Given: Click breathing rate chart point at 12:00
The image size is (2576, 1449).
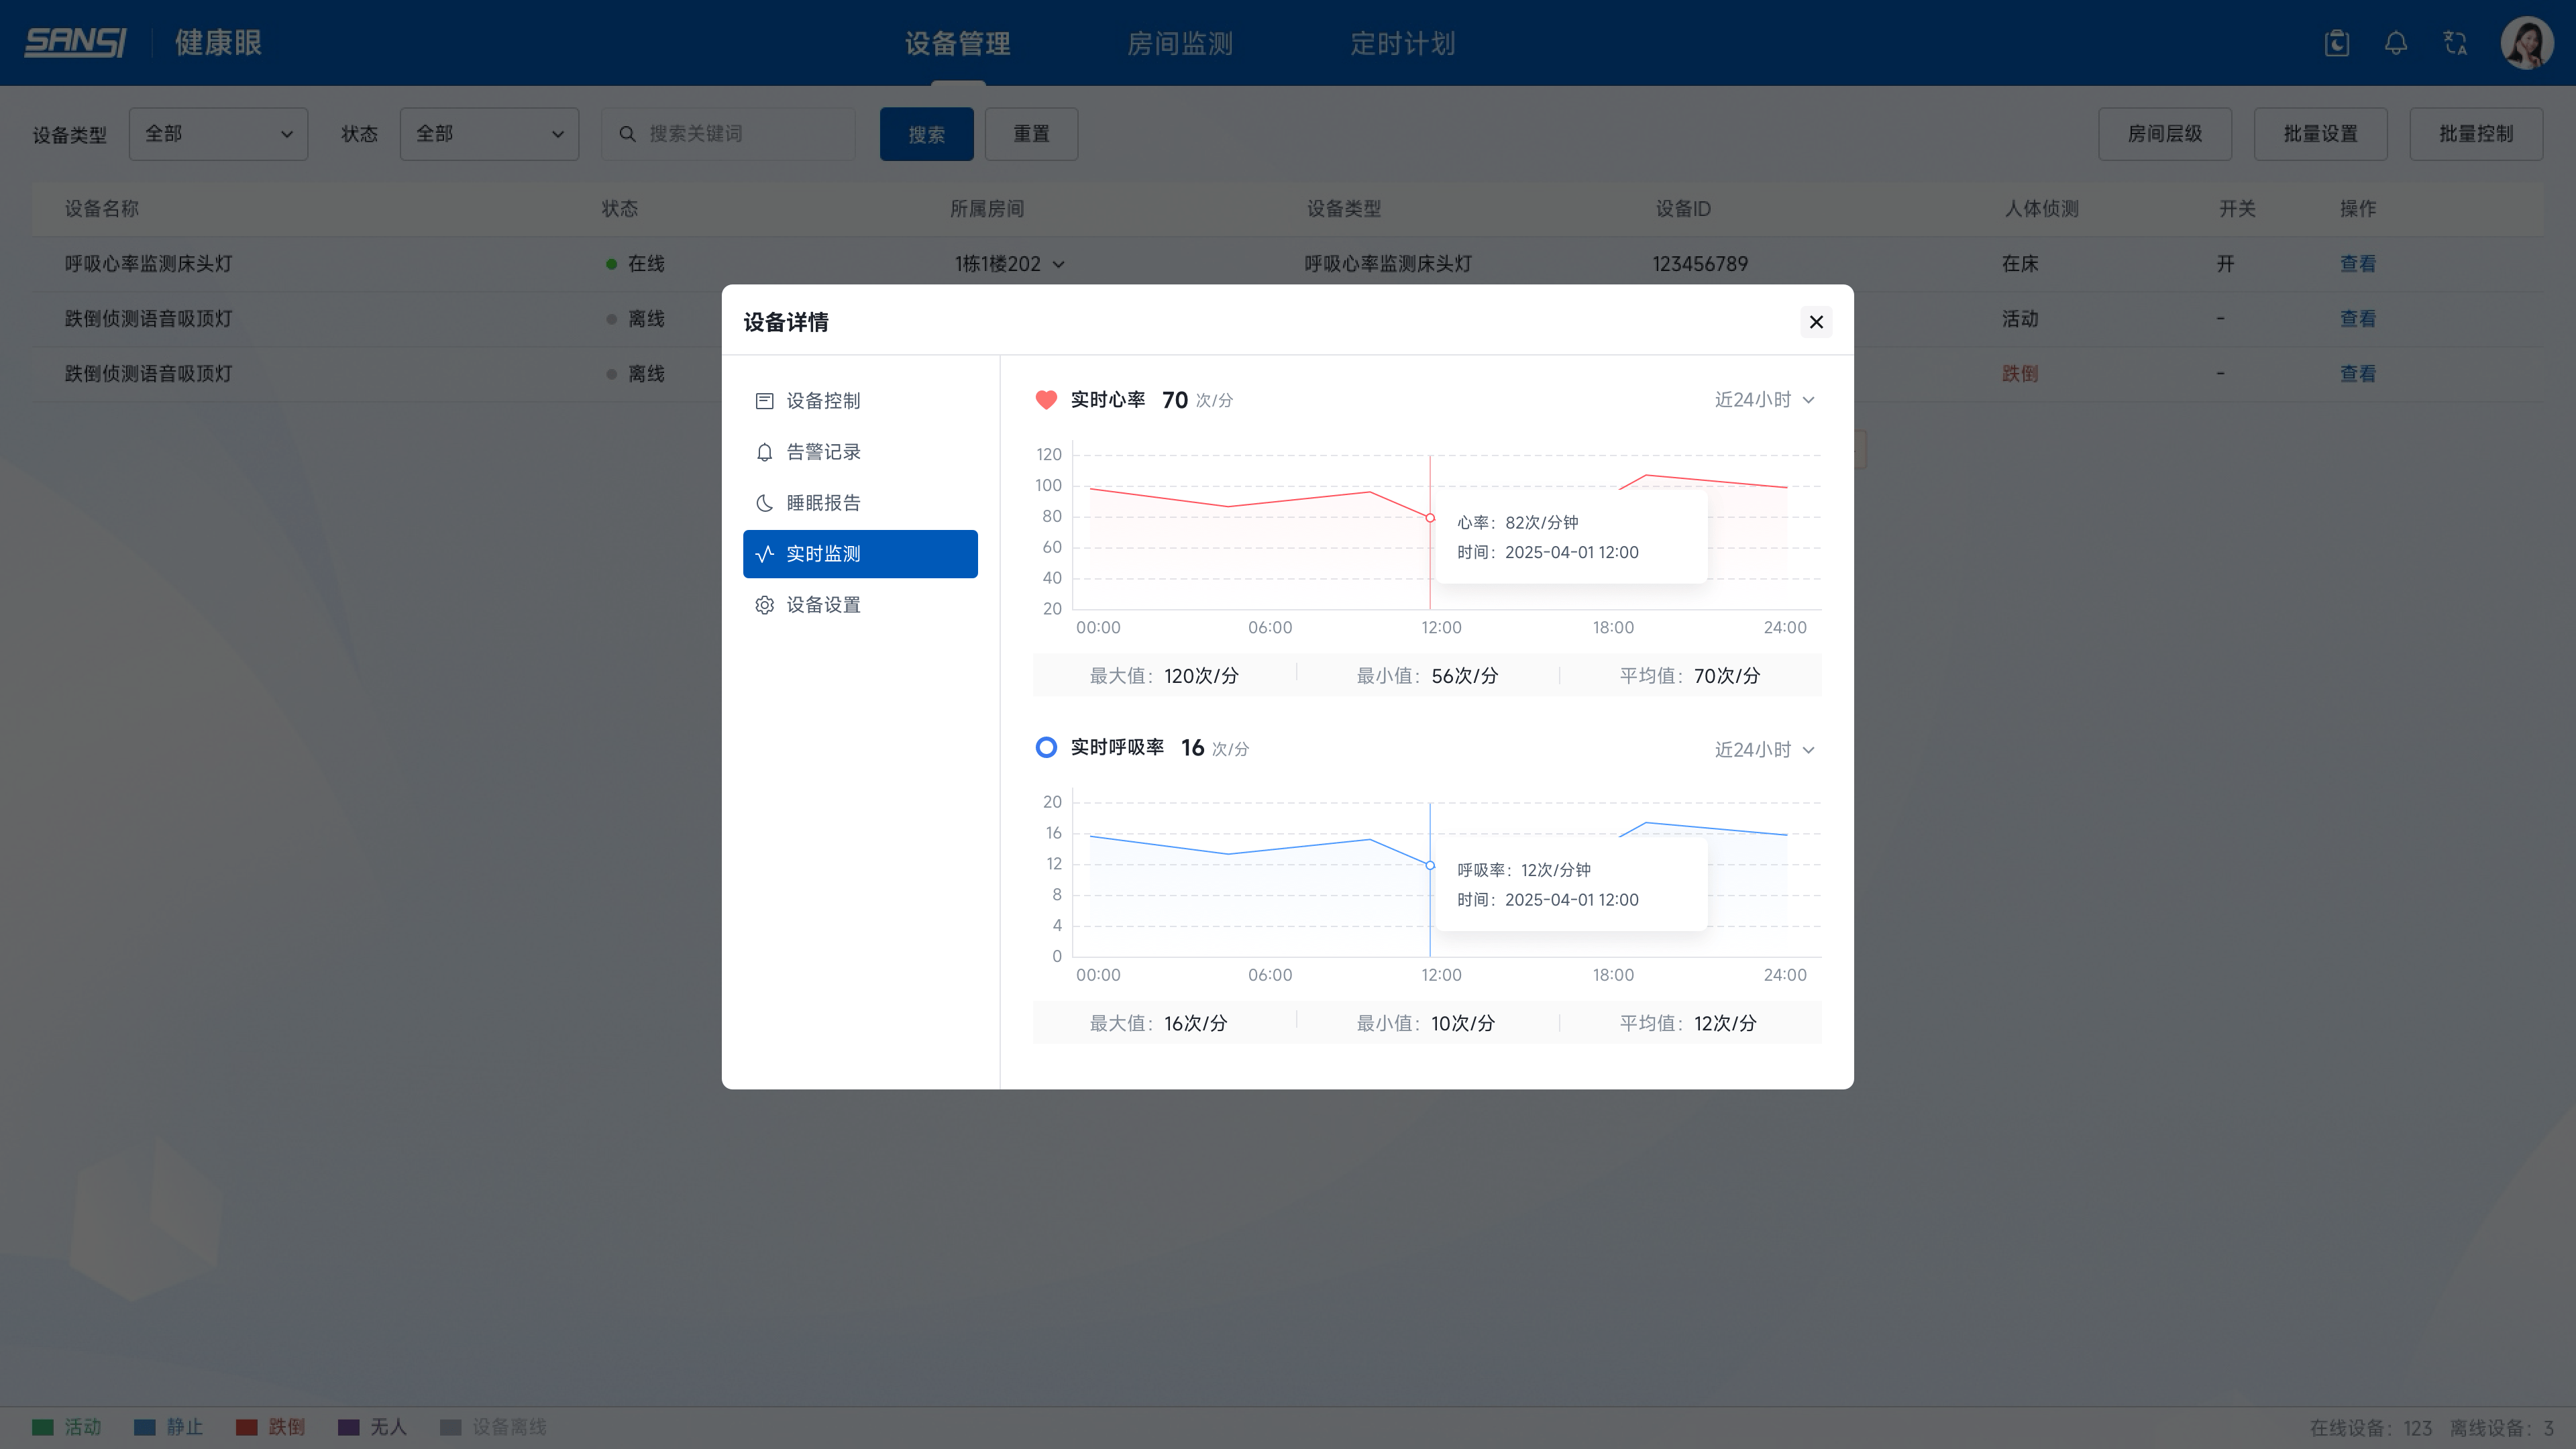Looking at the screenshot, I should click(1430, 866).
